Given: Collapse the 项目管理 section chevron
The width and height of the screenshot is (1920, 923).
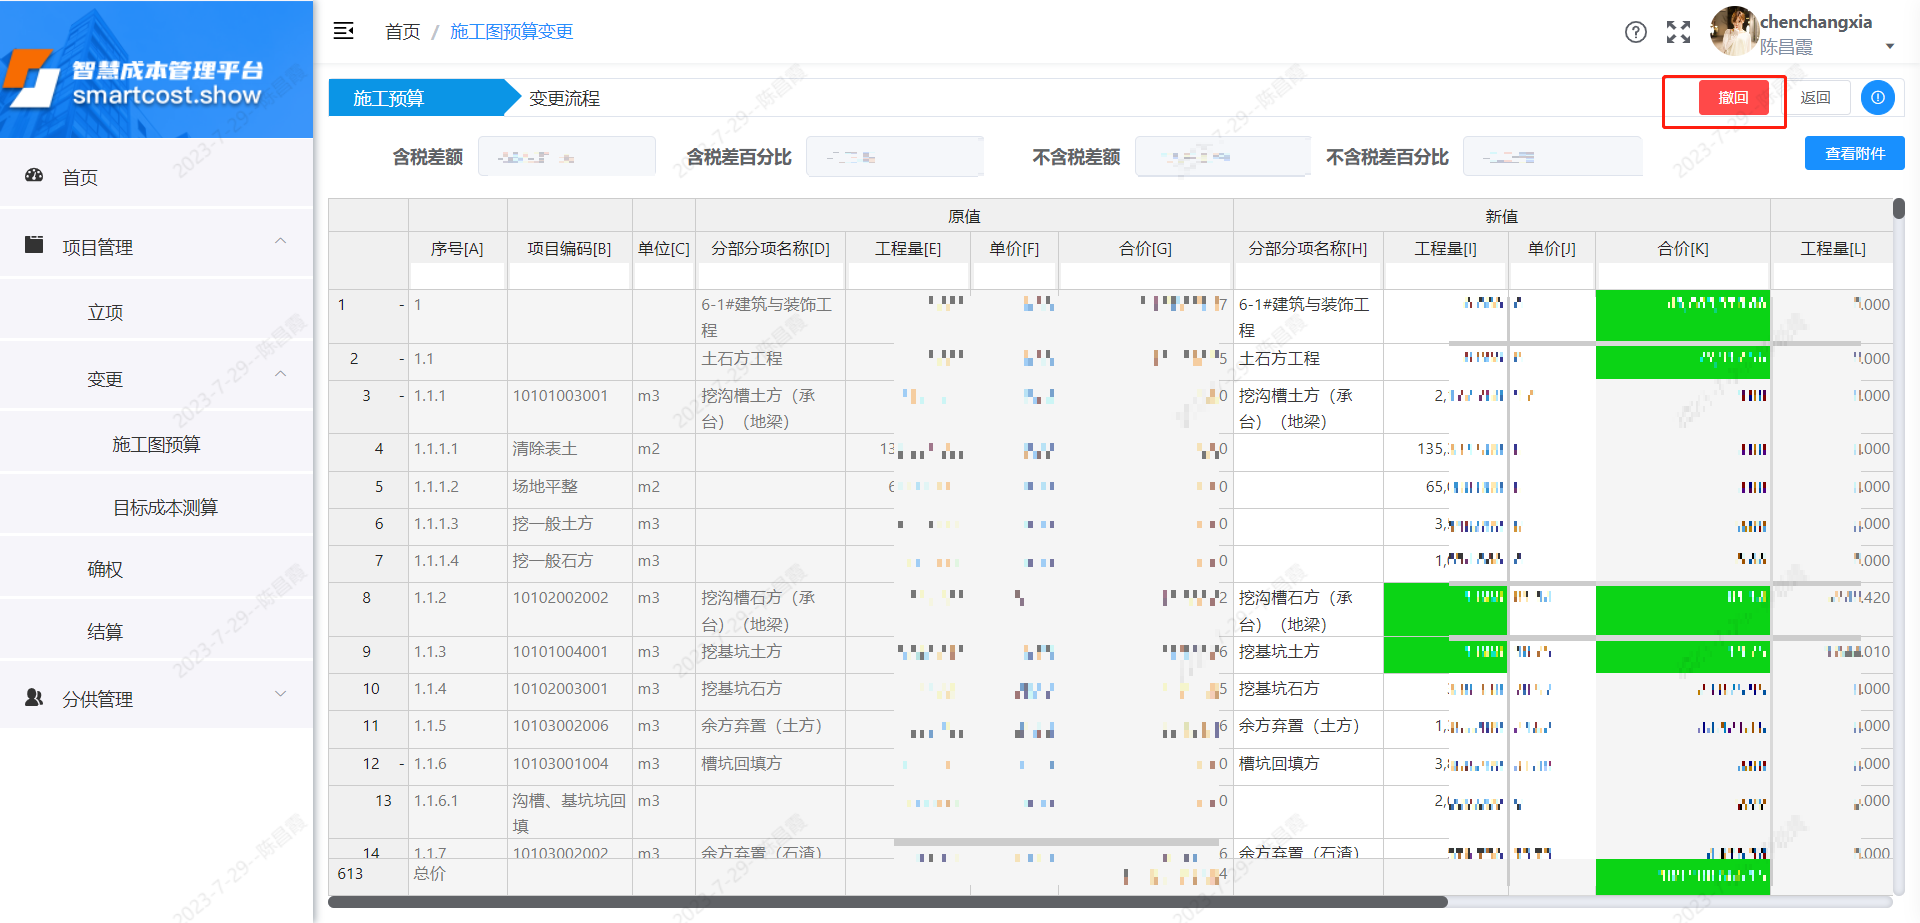Looking at the screenshot, I should point(281,242).
